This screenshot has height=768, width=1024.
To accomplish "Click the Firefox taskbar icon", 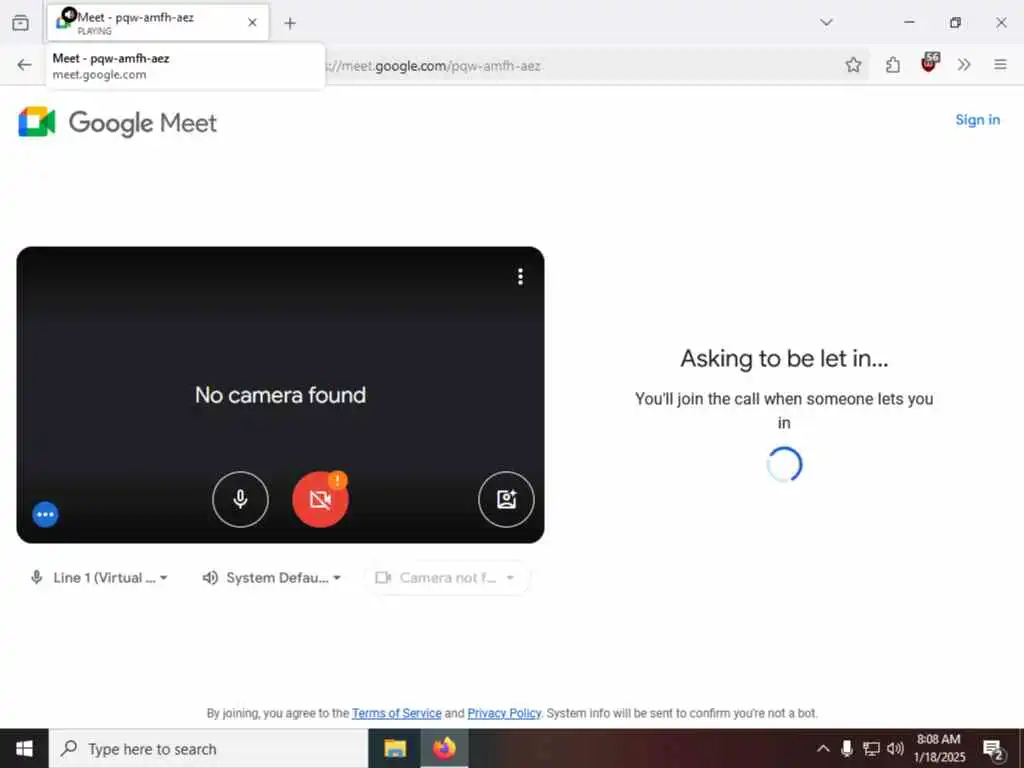I will (x=444, y=748).
